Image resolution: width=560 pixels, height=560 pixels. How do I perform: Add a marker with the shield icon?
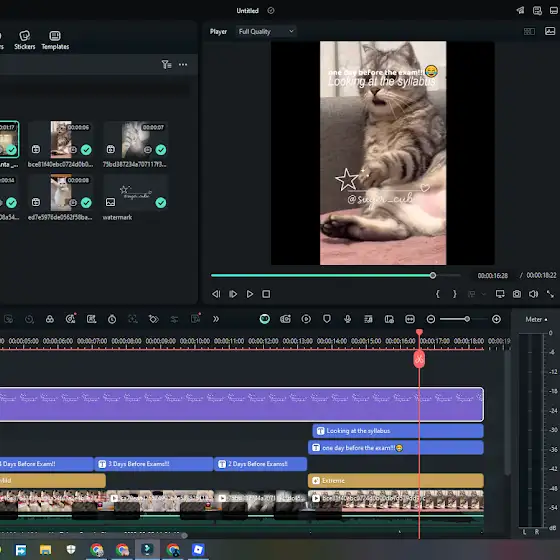pyautogui.click(x=327, y=319)
